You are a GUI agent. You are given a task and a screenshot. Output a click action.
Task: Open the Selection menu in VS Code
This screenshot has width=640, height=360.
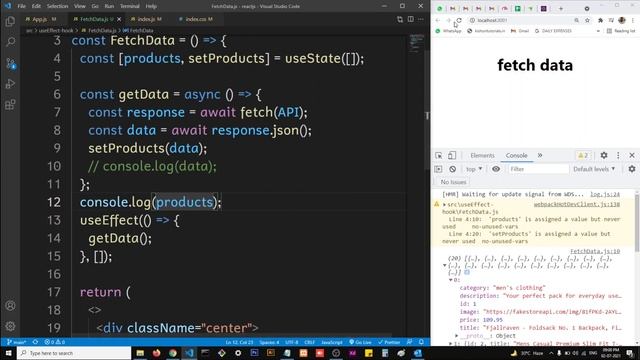pos(57,6)
